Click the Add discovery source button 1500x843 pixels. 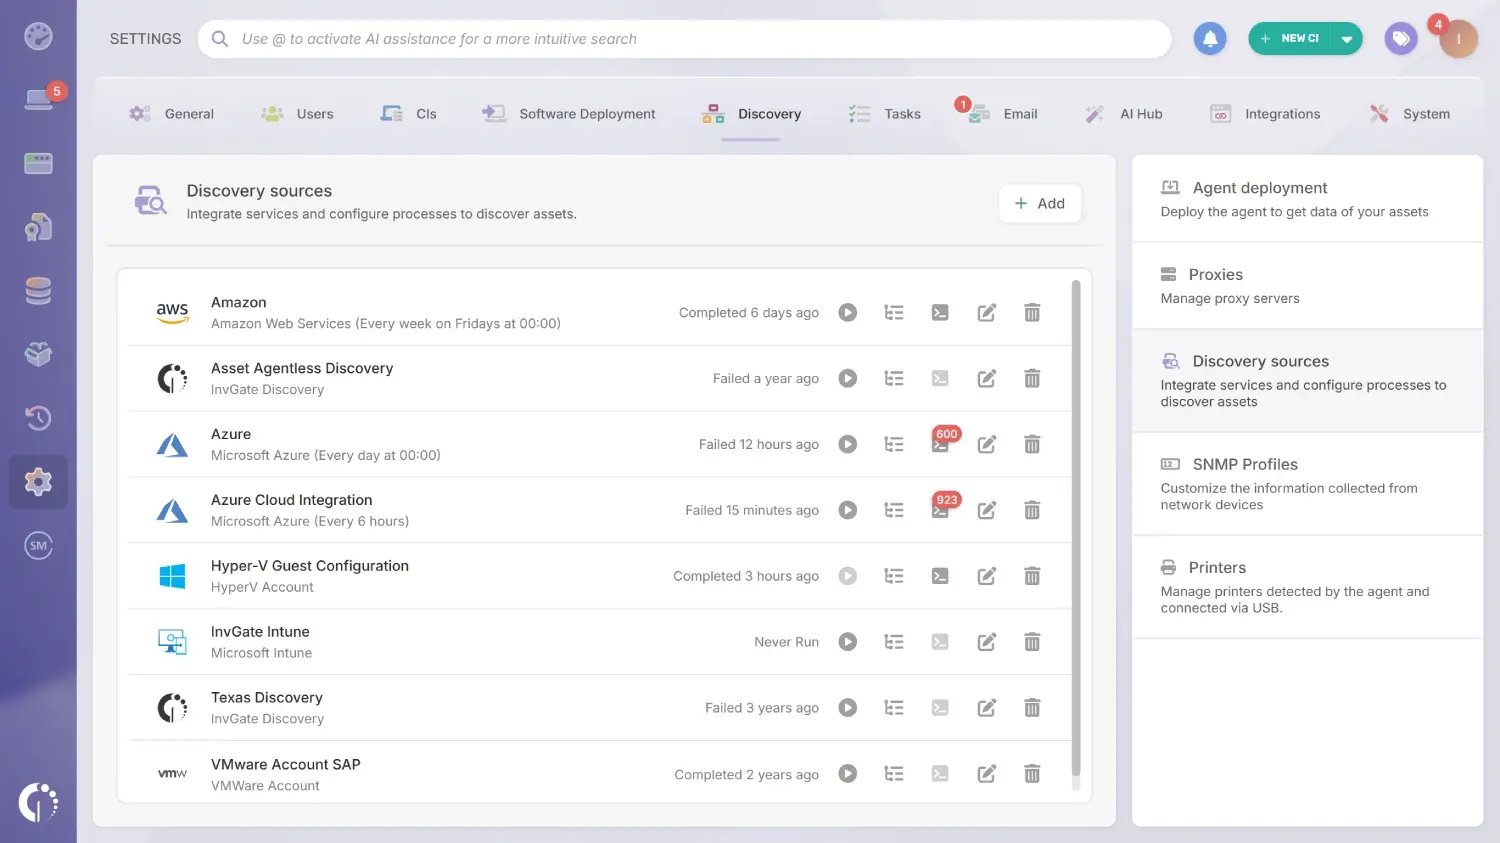1040,204
